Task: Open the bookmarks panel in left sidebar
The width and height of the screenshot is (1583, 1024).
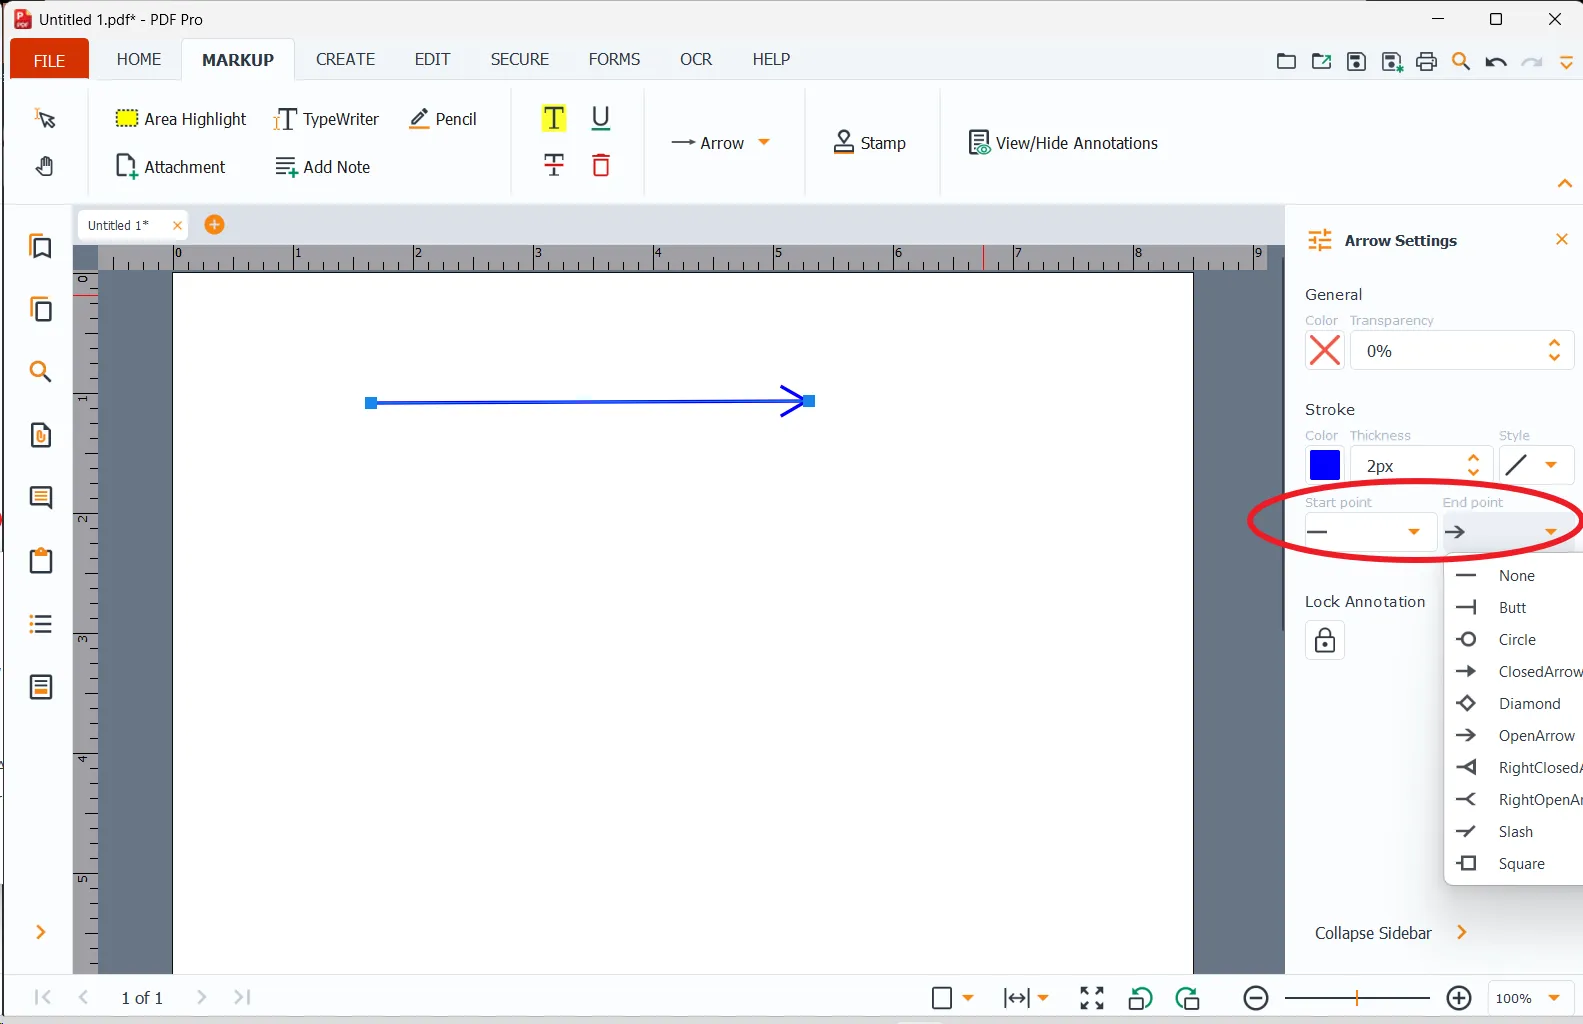Action: [x=41, y=246]
